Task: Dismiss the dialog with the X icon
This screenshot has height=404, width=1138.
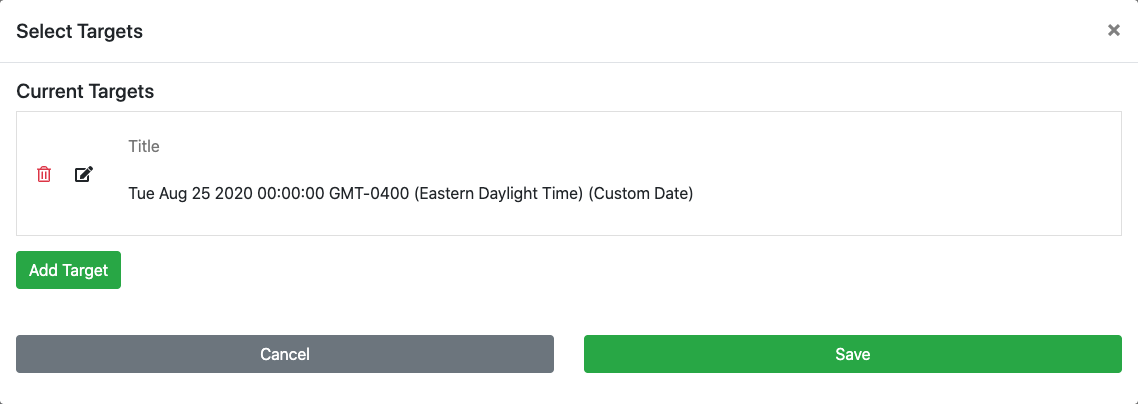Action: coord(1113,31)
